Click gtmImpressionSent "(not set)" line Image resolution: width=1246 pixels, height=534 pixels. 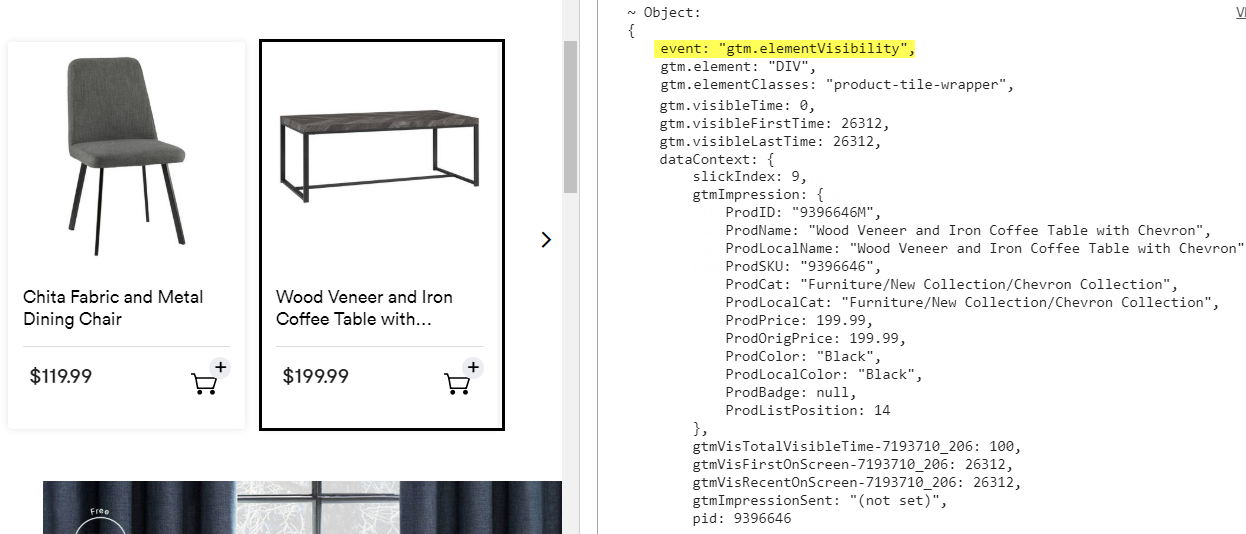click(x=821, y=500)
